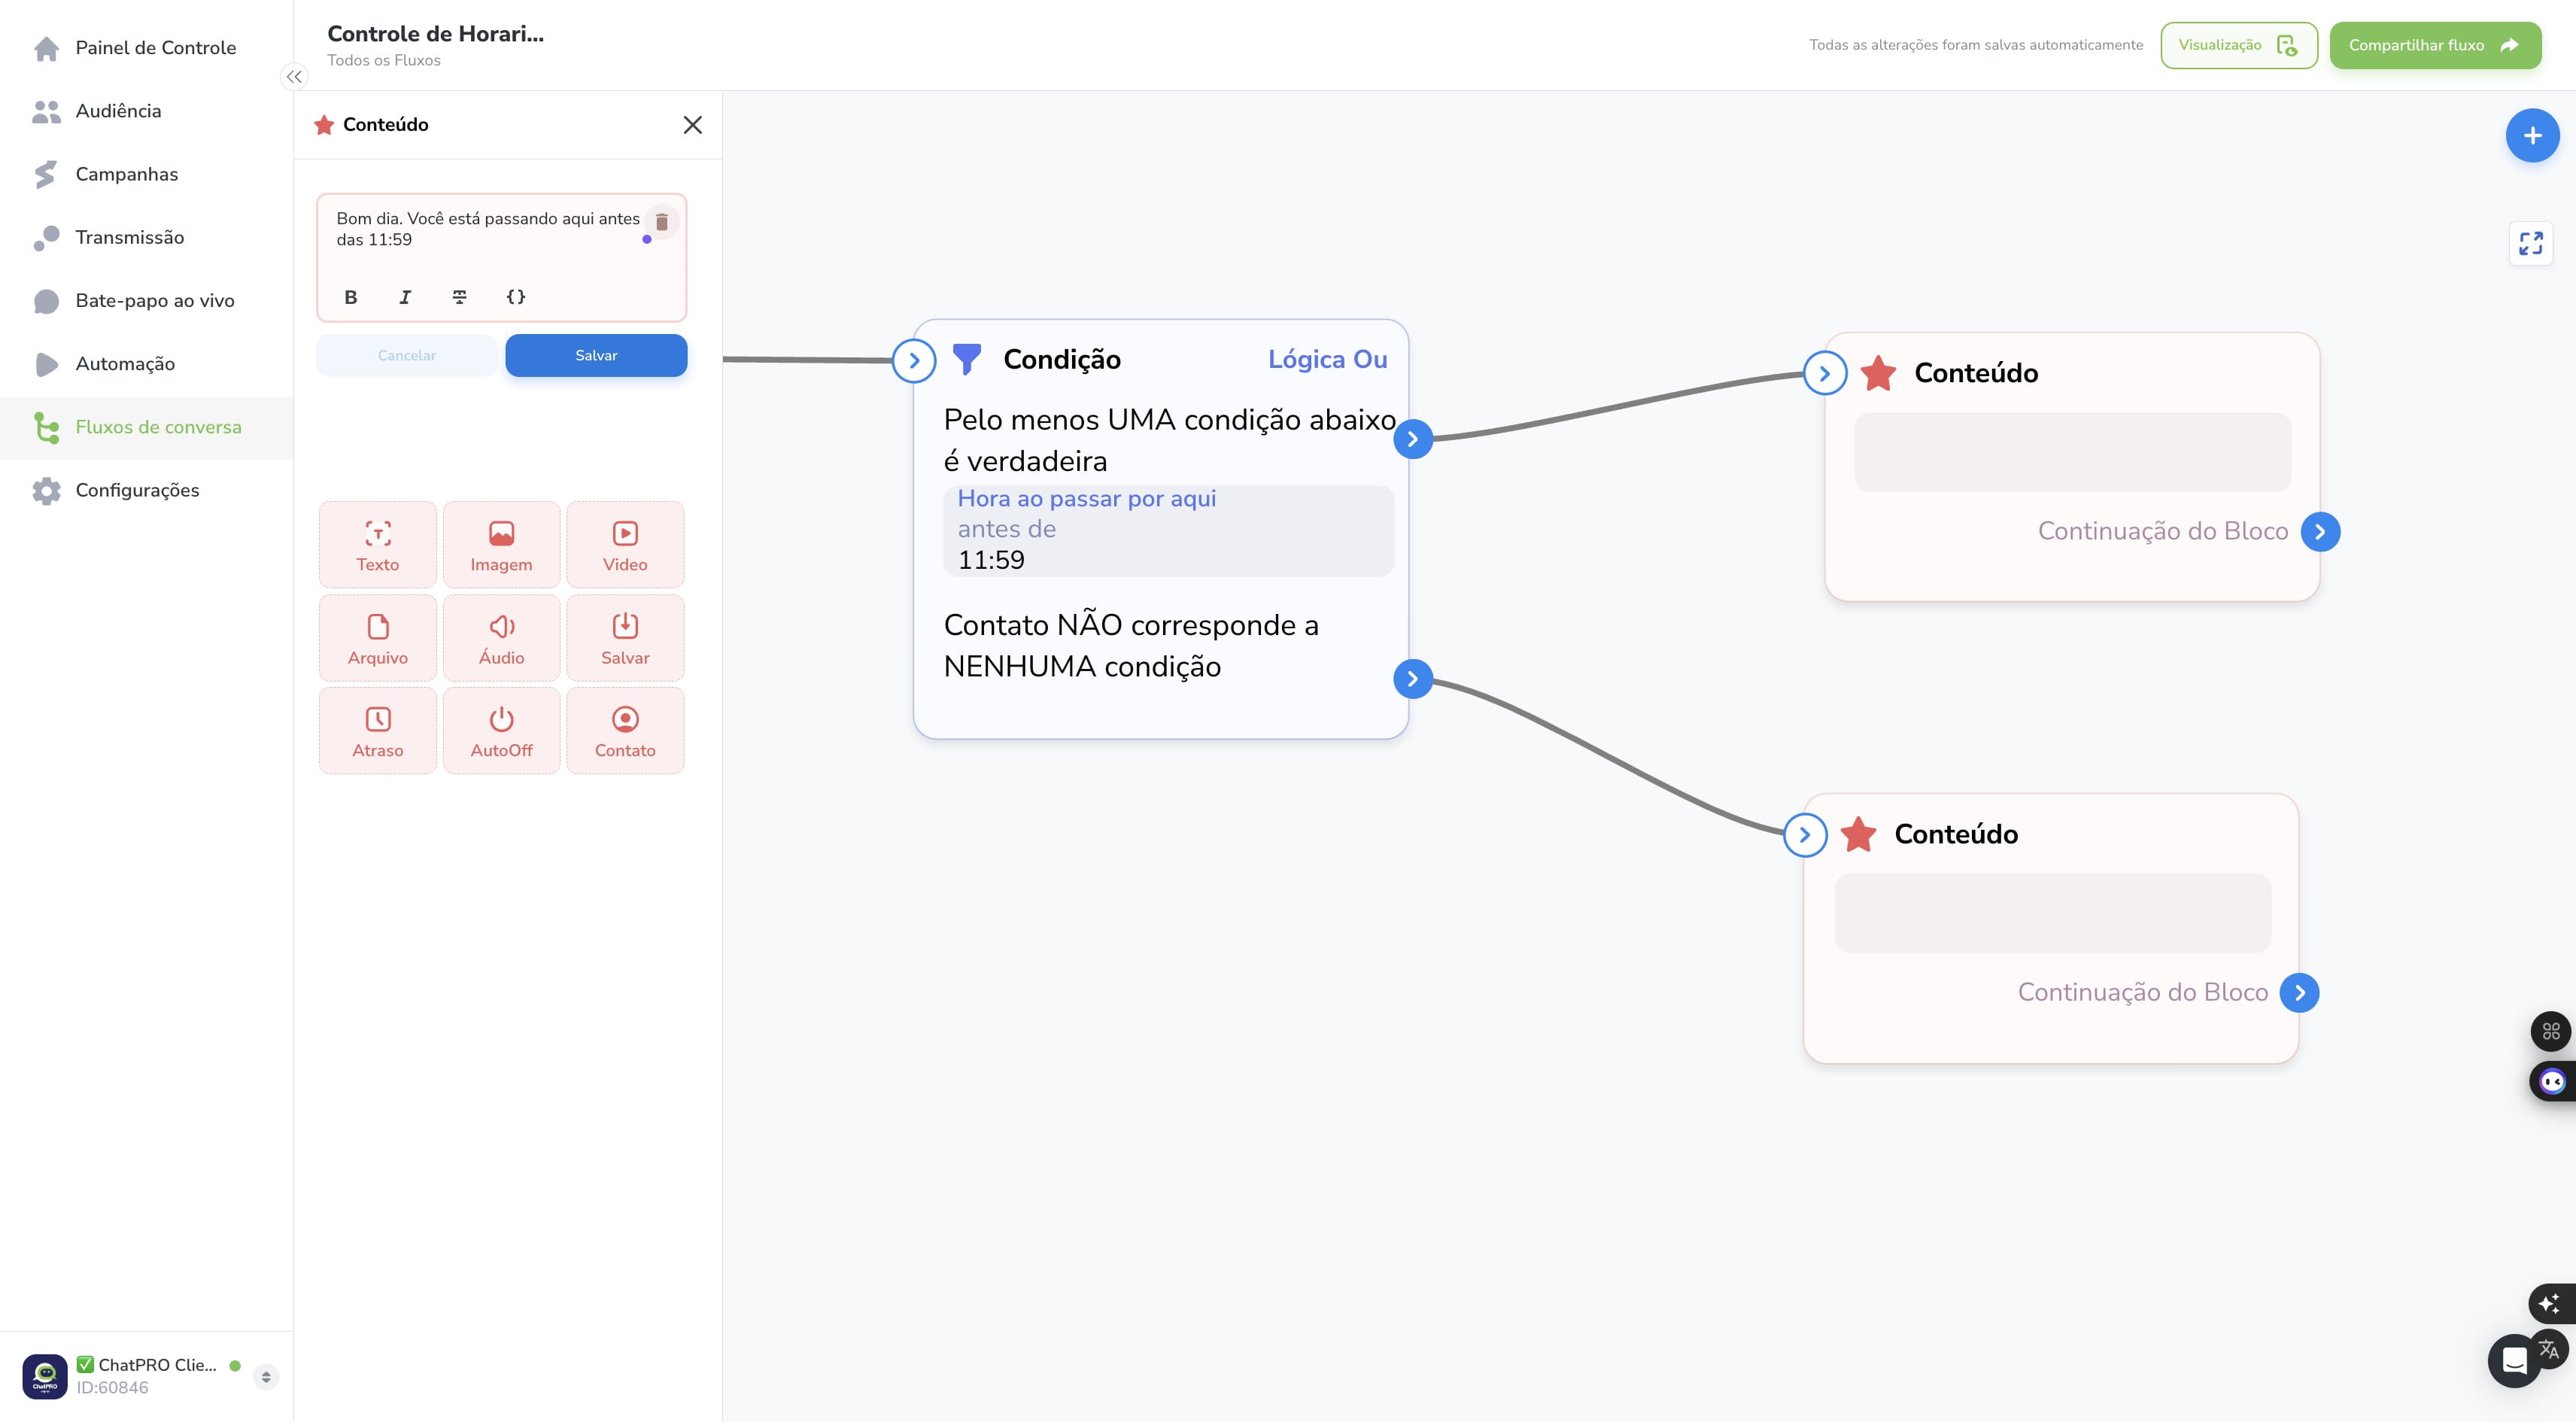The width and height of the screenshot is (2576, 1422).
Task: Add an AutoOff block
Action: pyautogui.click(x=501, y=731)
